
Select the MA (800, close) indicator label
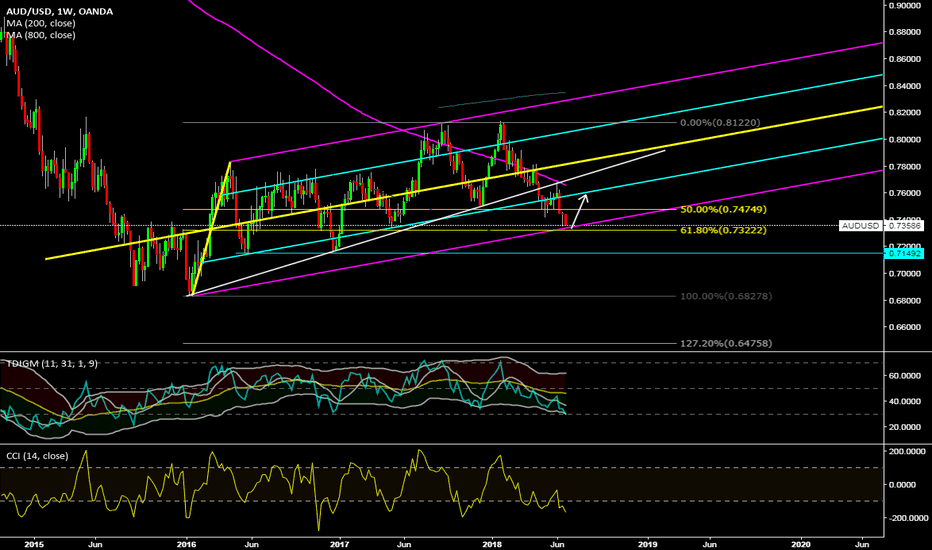[40, 35]
